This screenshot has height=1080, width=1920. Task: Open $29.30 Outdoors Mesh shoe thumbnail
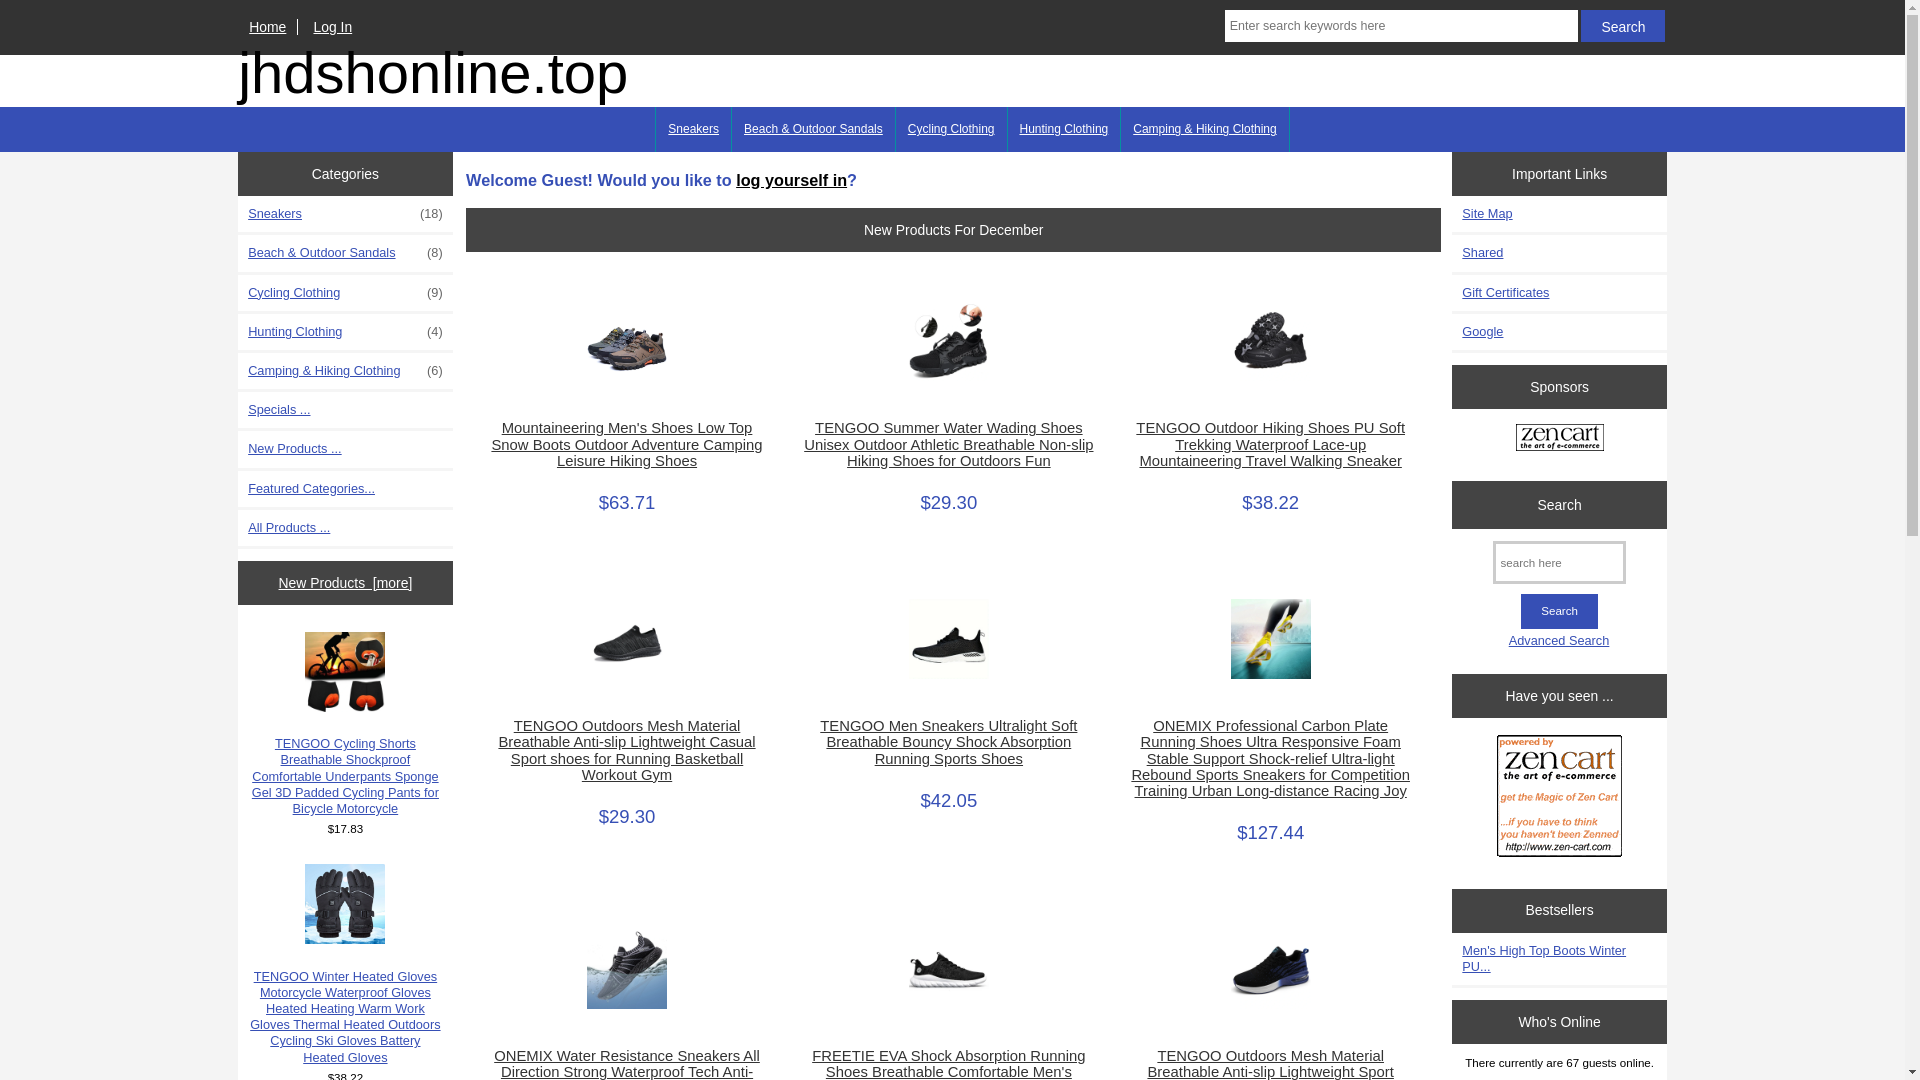[627, 639]
